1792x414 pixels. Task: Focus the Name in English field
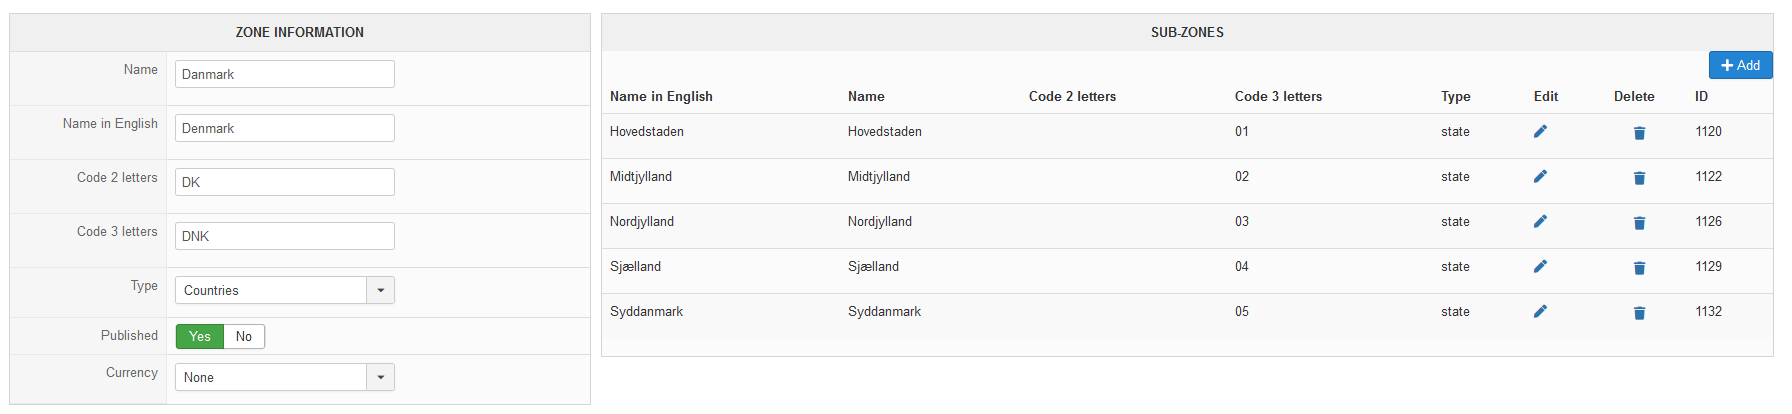[285, 128]
